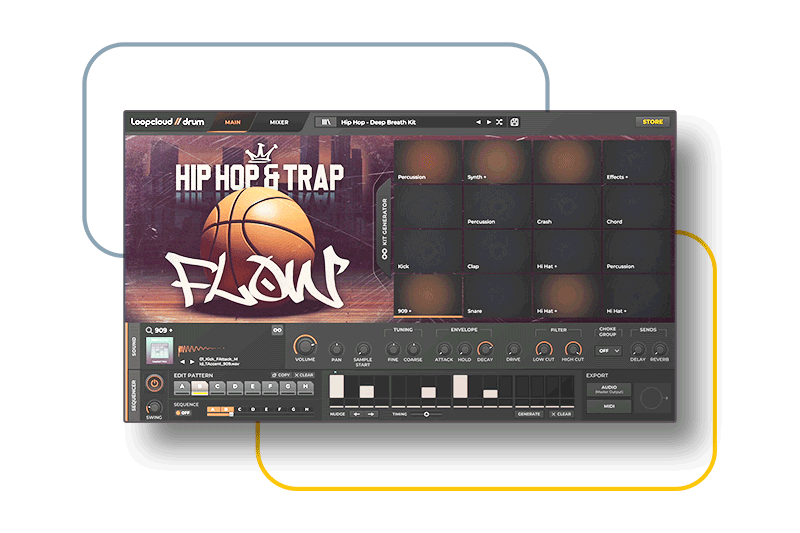Click the sequencer power button
This screenshot has height=533, width=800.
154,383
